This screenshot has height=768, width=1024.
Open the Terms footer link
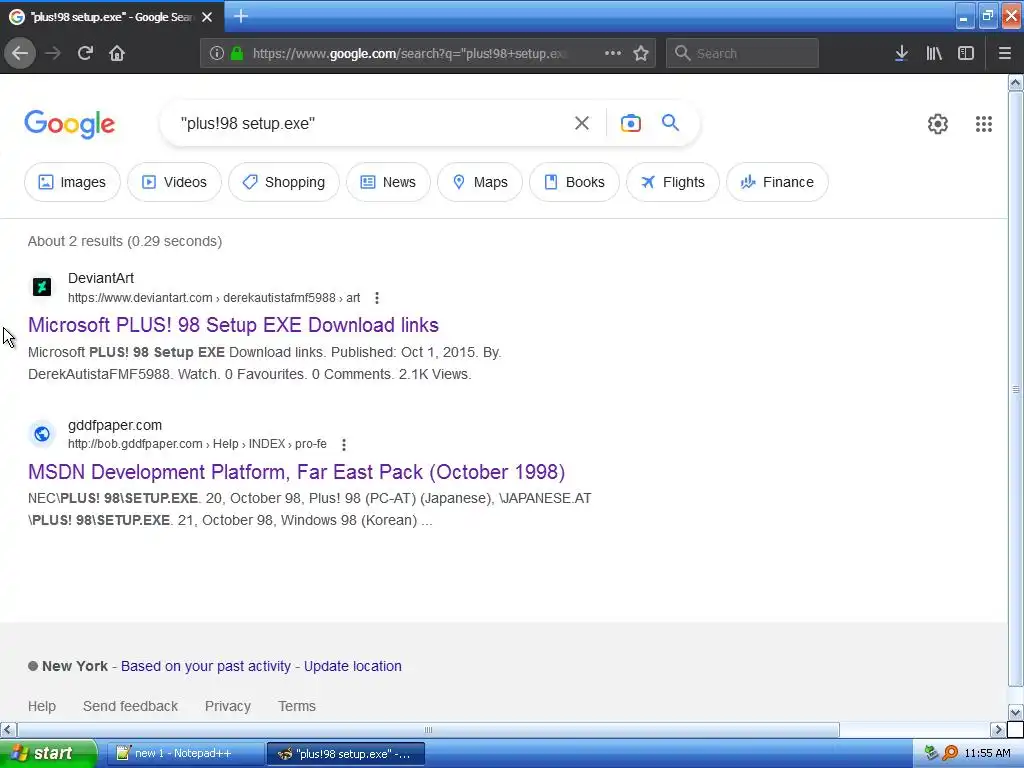(296, 706)
